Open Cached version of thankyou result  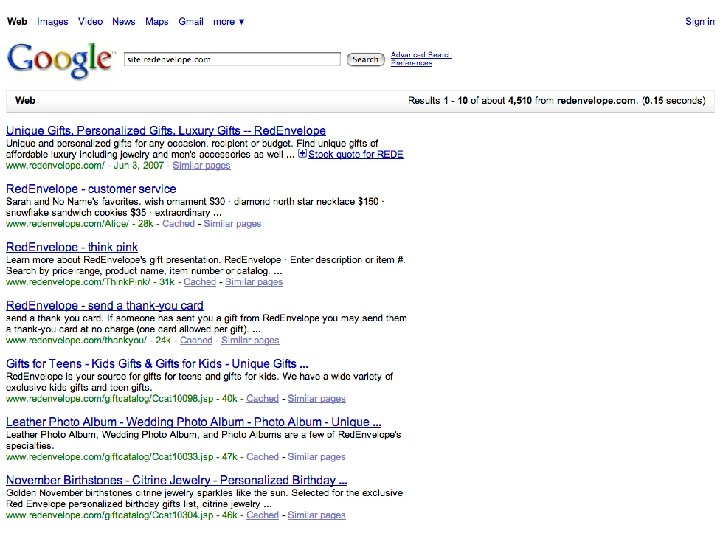pos(196,340)
